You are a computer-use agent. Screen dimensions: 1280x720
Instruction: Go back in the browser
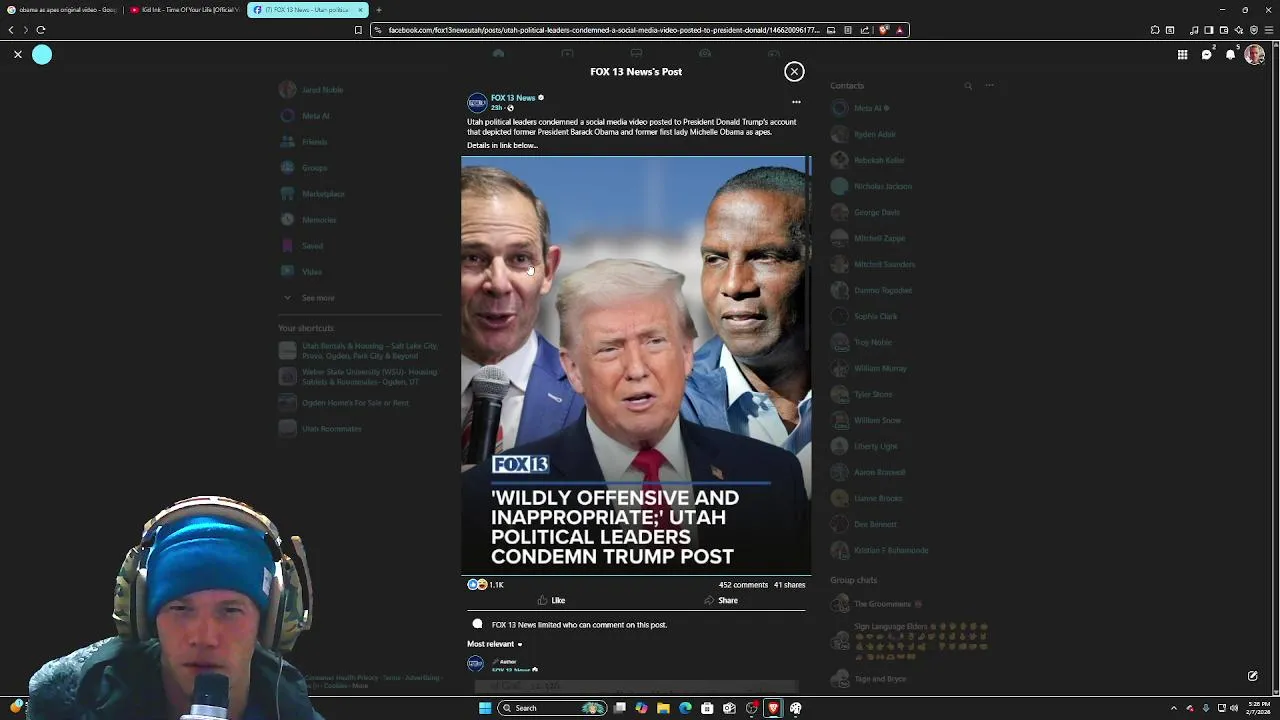(x=11, y=30)
